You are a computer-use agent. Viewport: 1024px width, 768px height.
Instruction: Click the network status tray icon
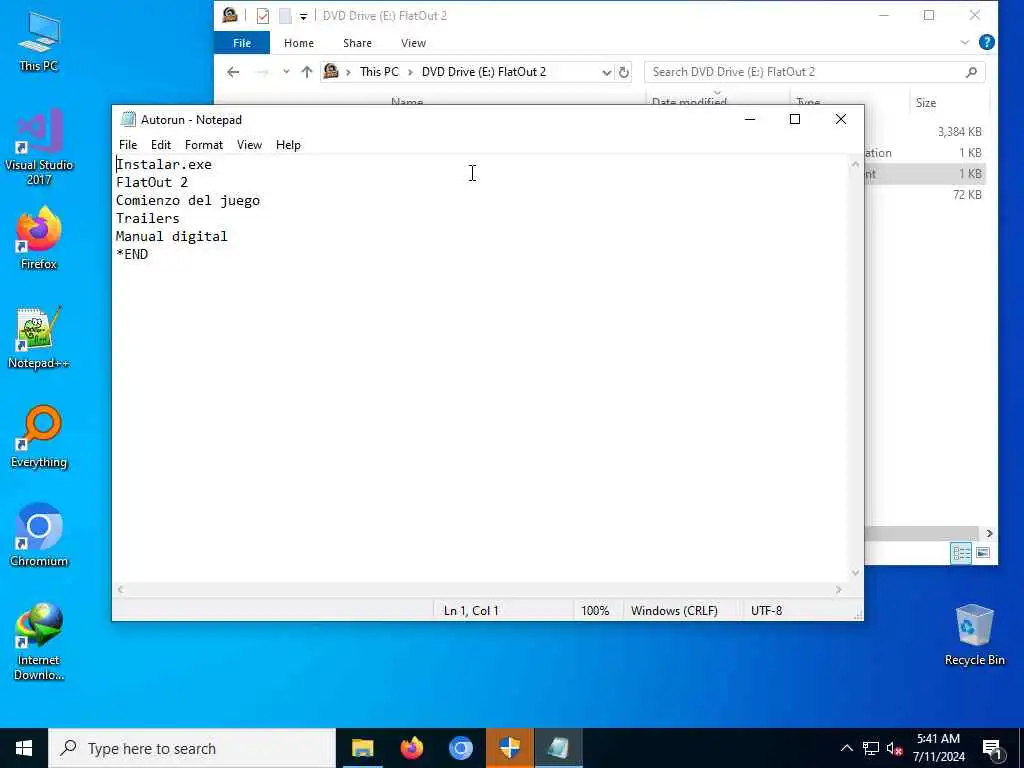871,748
